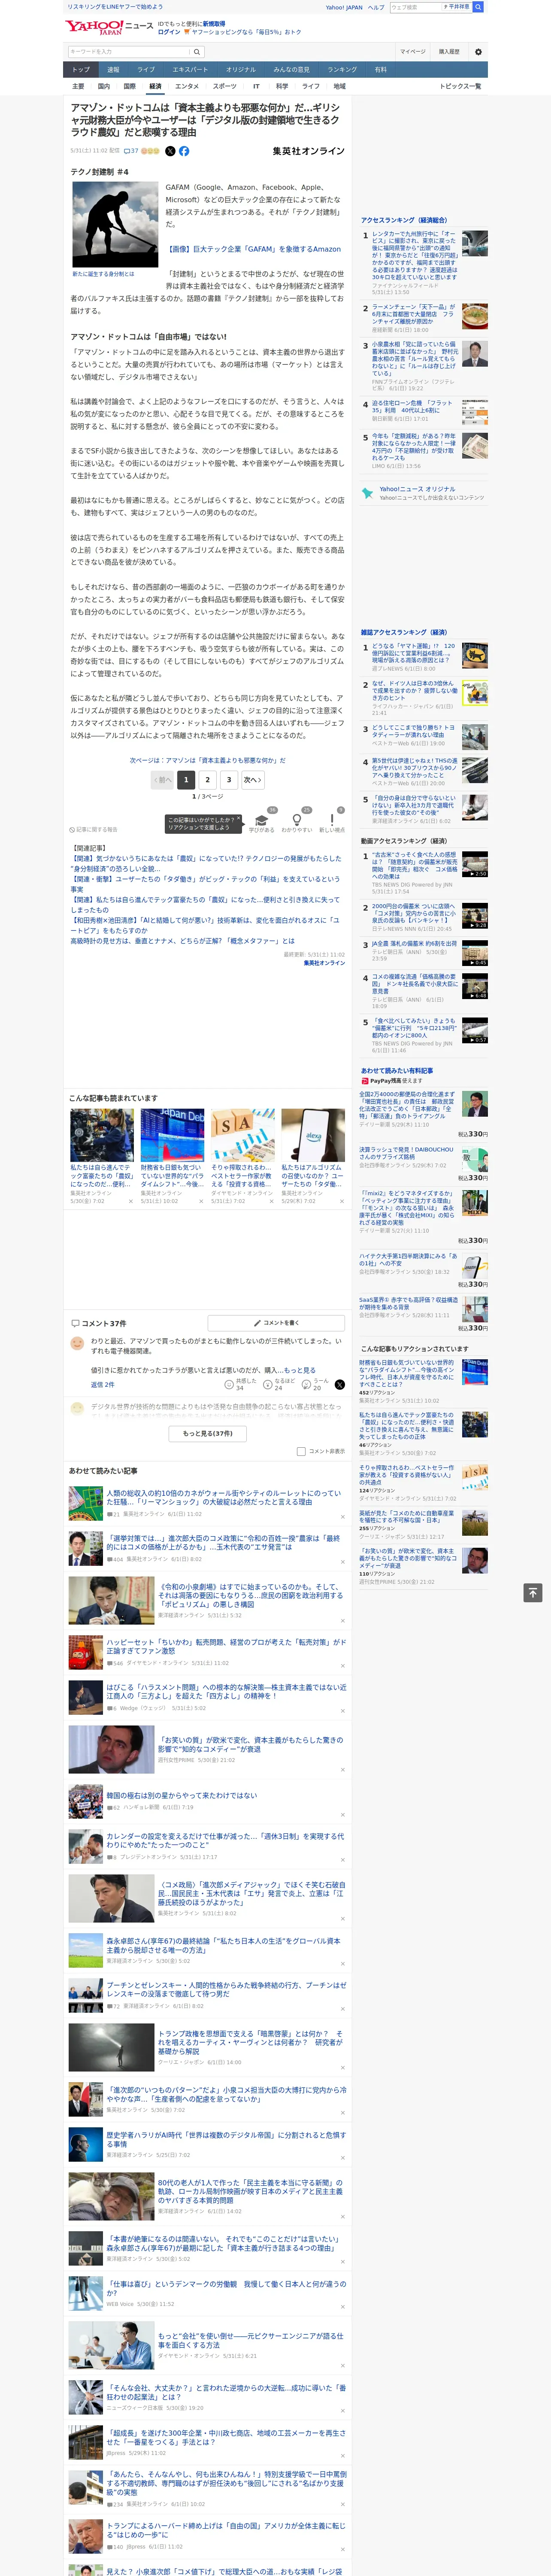Click the scroll-to-top arrow button
Screen dimensions: 551x2576
coord(533,1593)
